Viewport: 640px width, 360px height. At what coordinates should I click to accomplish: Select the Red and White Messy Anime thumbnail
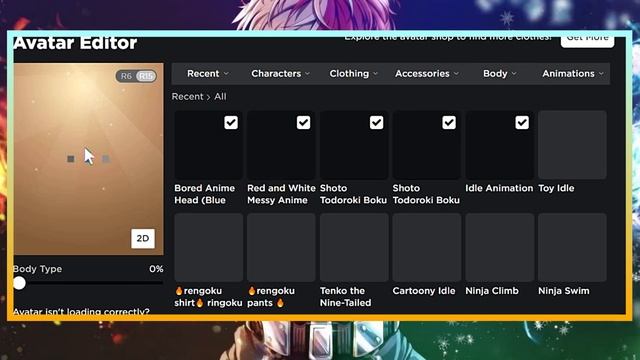point(281,145)
